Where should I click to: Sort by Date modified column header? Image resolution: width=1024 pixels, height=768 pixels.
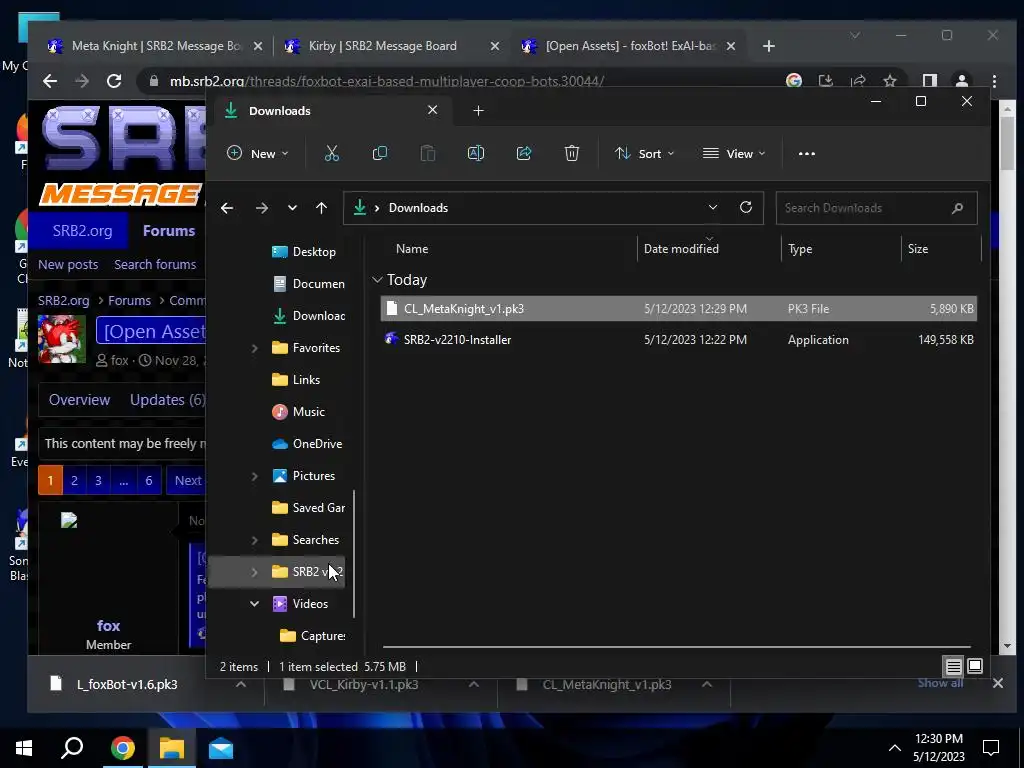tap(681, 249)
